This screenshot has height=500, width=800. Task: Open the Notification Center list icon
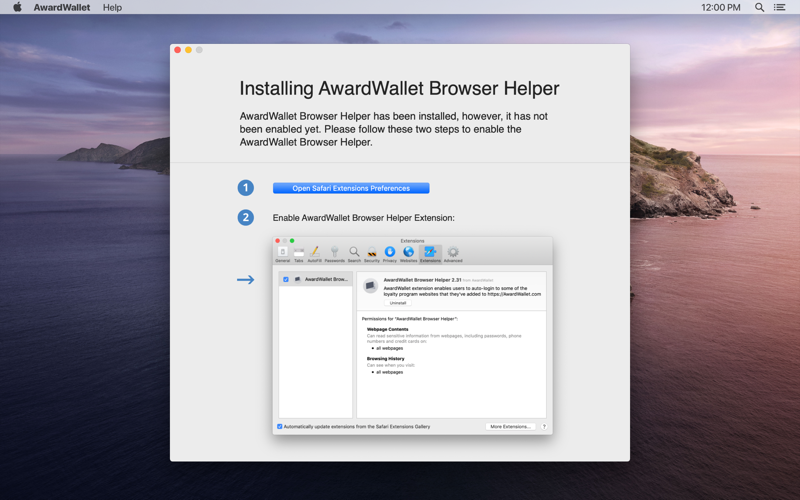780,7
